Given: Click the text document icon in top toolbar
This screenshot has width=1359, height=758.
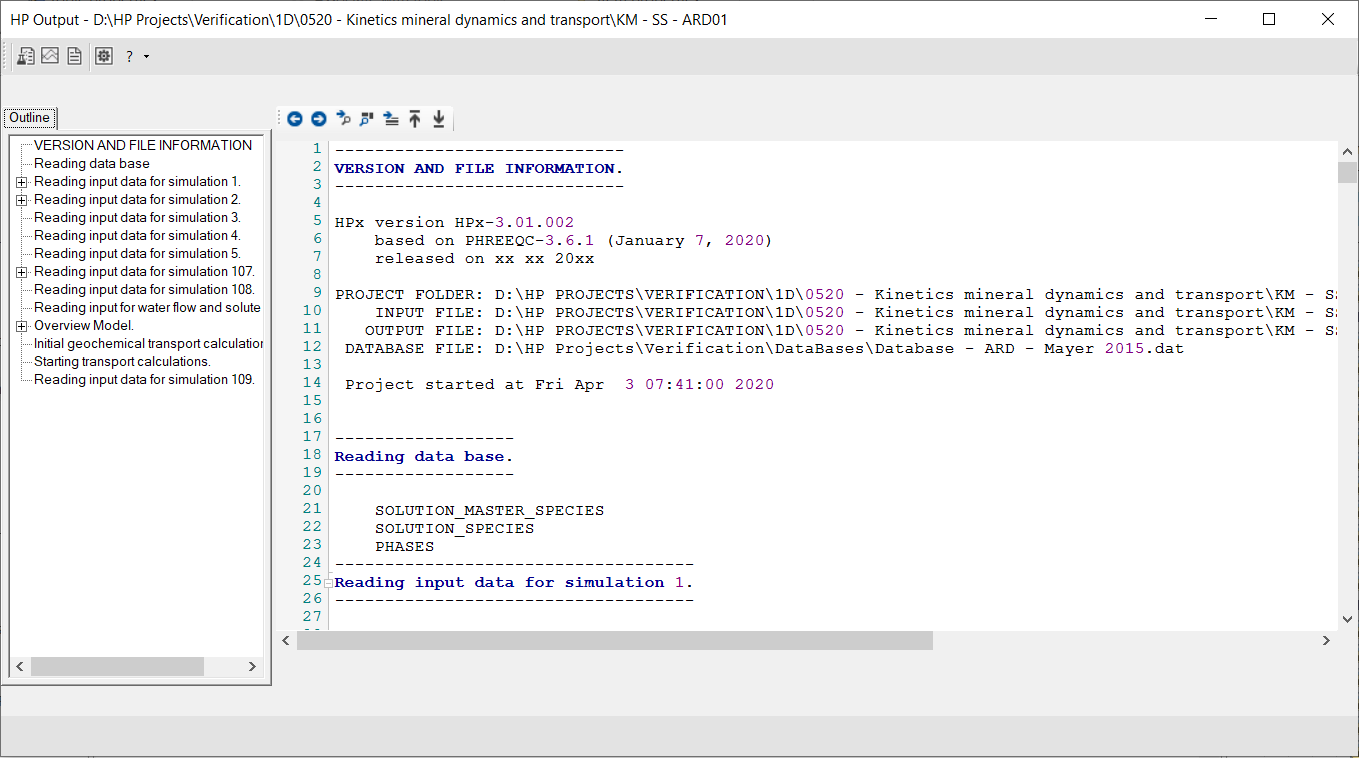Looking at the screenshot, I should (74, 57).
